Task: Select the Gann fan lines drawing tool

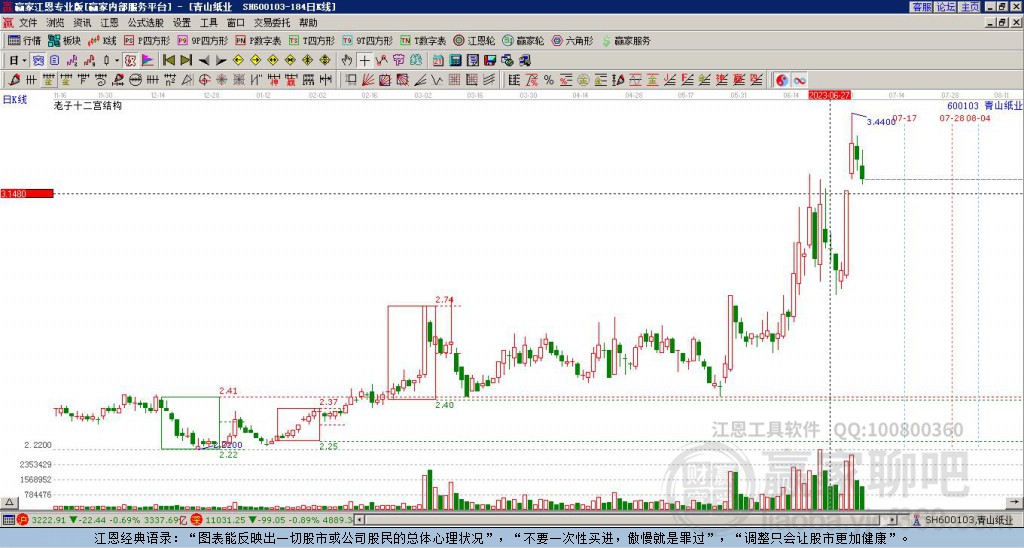Action: [x=368, y=80]
